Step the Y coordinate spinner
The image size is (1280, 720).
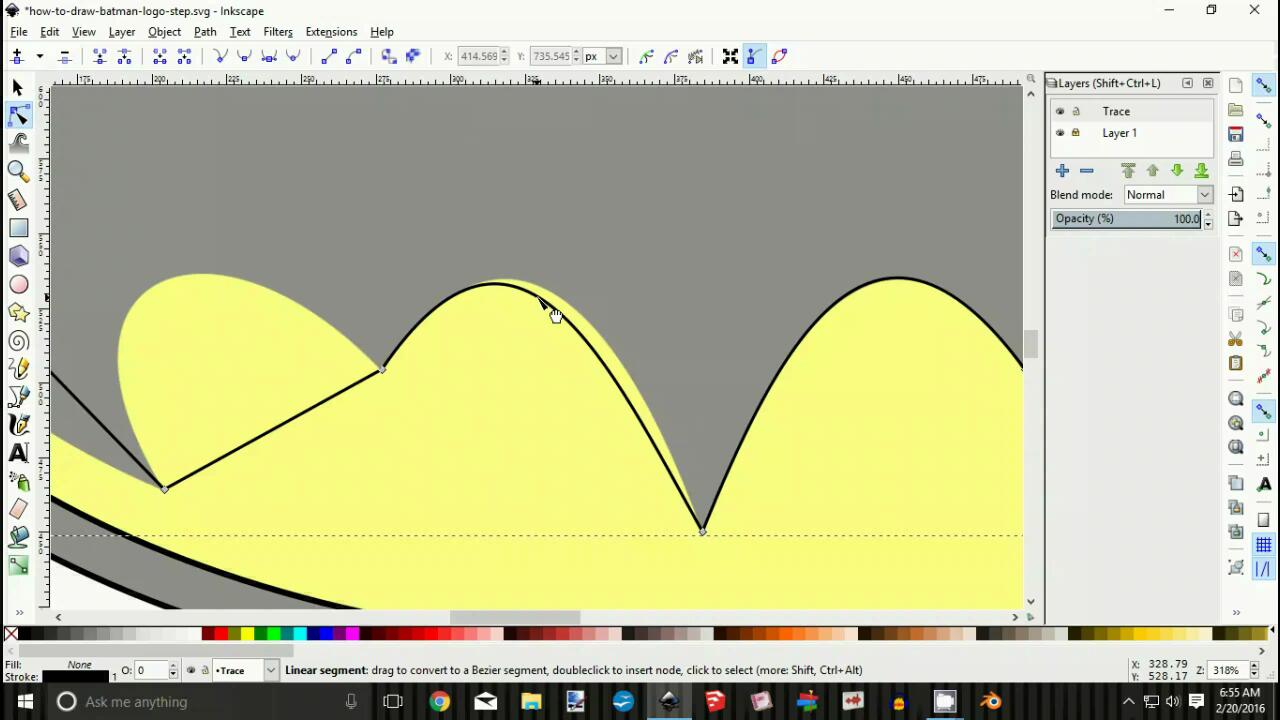pyautogui.click(x=576, y=56)
